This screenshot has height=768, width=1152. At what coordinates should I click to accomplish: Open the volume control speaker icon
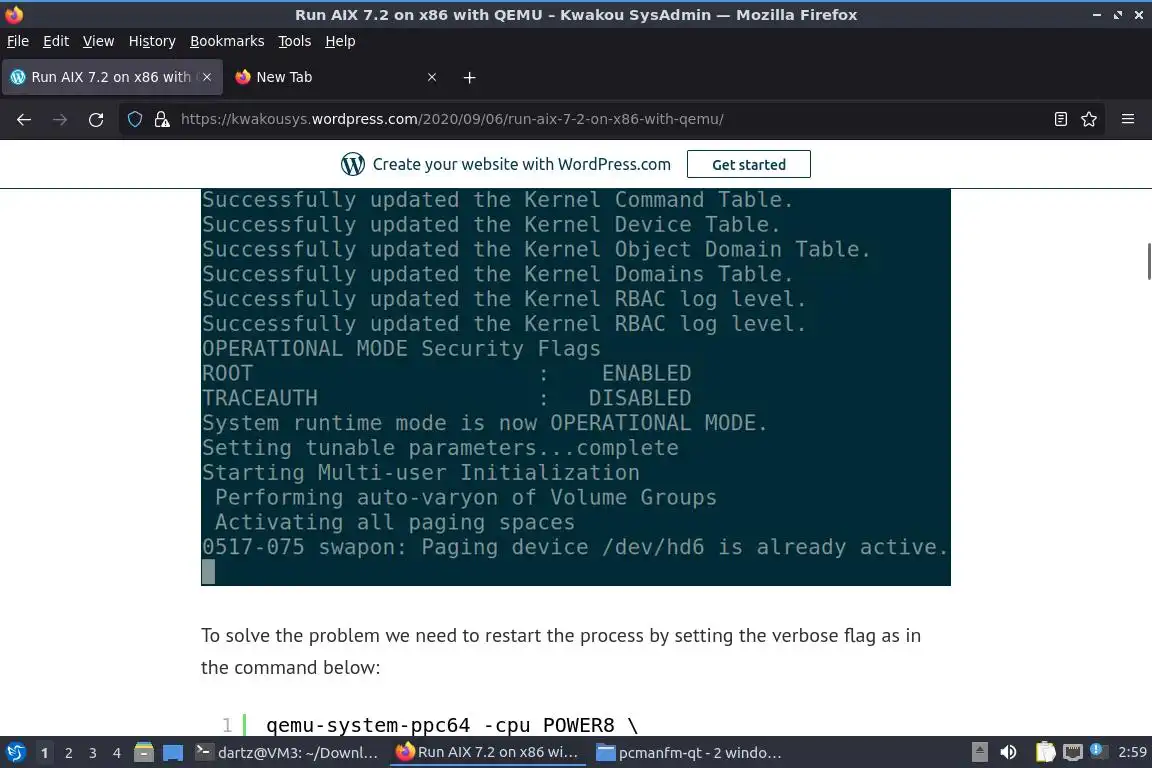coord(1009,753)
